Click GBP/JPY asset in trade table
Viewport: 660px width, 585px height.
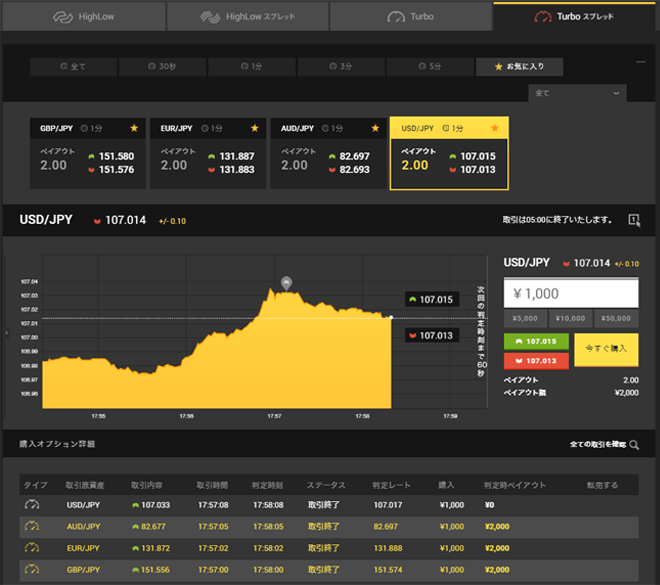tap(83, 569)
